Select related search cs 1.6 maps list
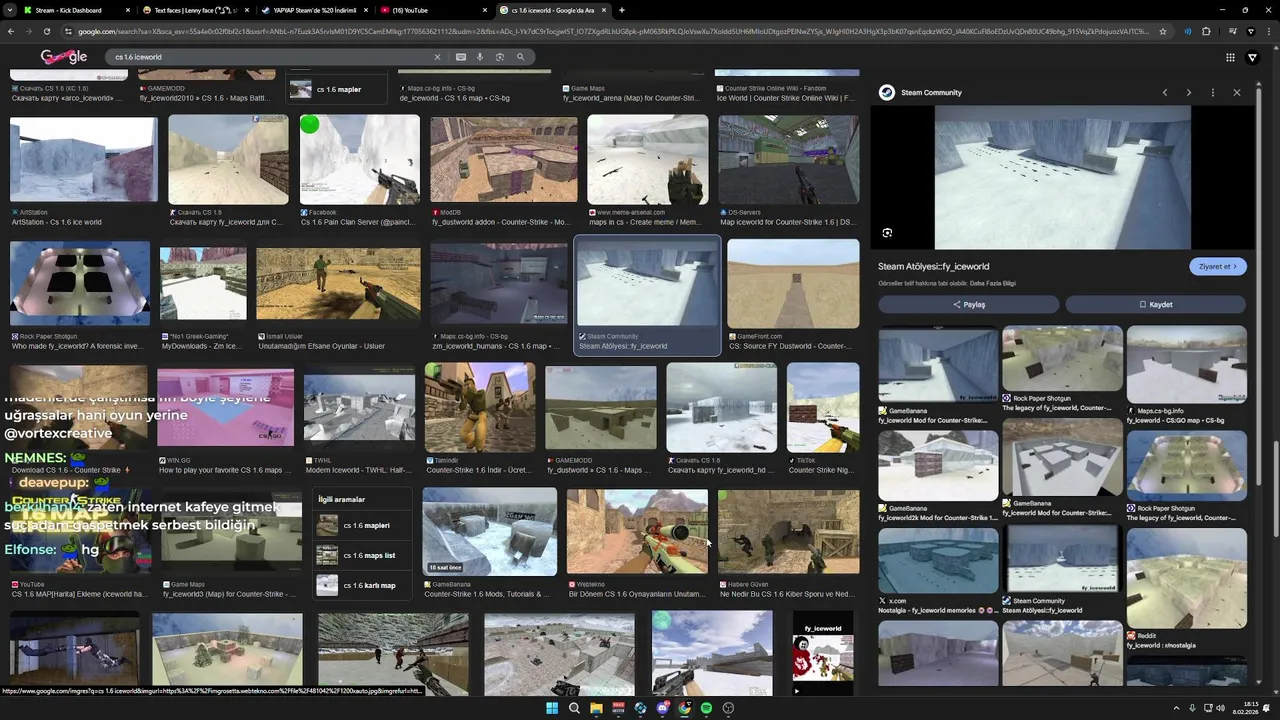Image resolution: width=1280 pixels, height=720 pixels. tap(364, 555)
